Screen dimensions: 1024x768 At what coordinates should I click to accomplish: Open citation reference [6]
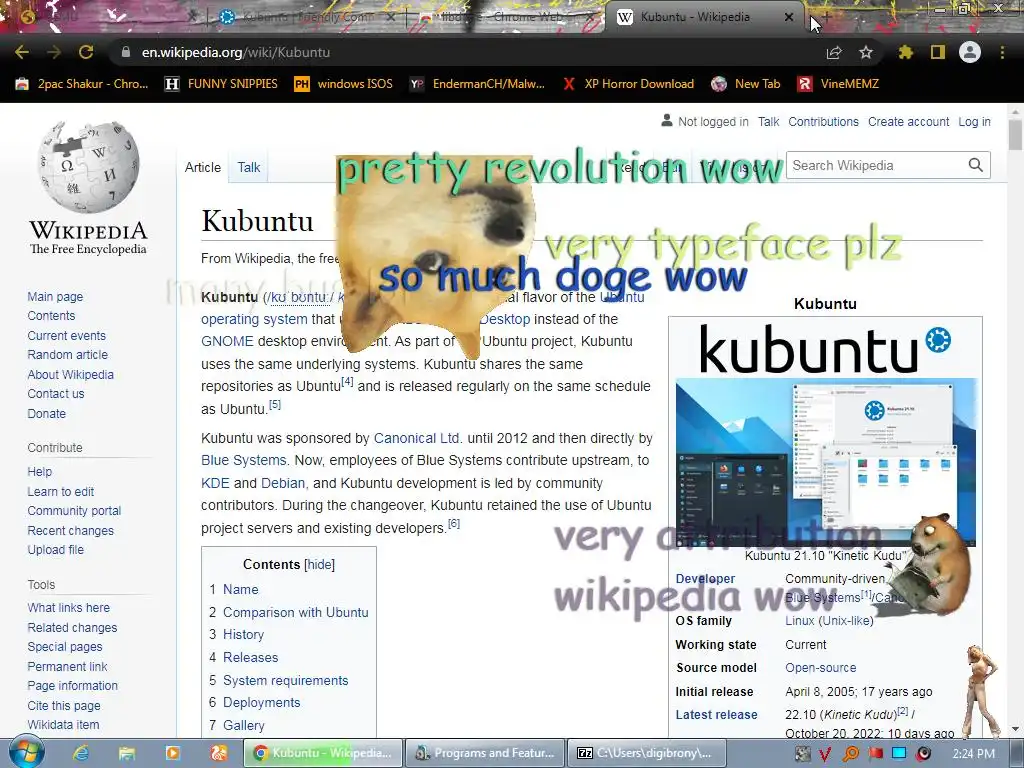click(454, 524)
